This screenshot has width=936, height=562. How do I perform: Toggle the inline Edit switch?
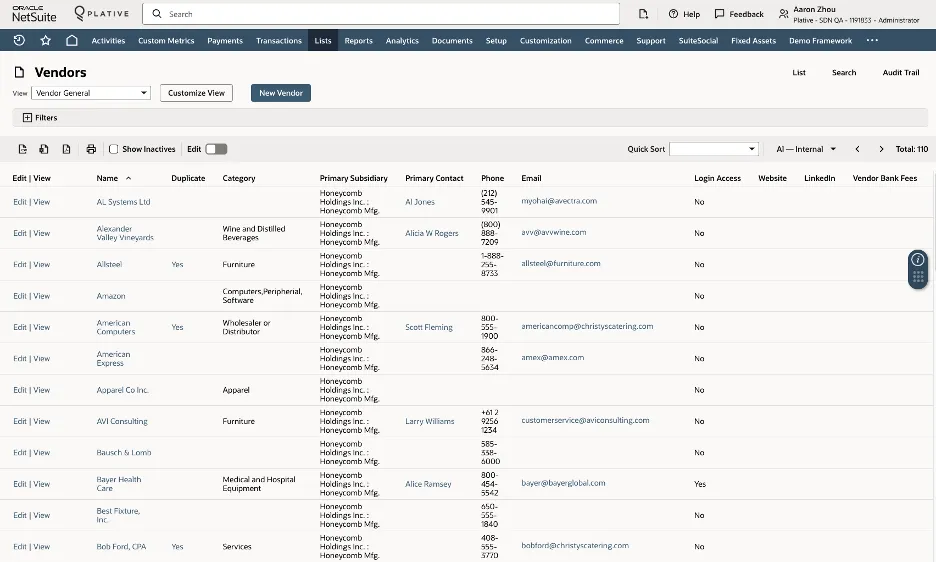[x=216, y=149]
